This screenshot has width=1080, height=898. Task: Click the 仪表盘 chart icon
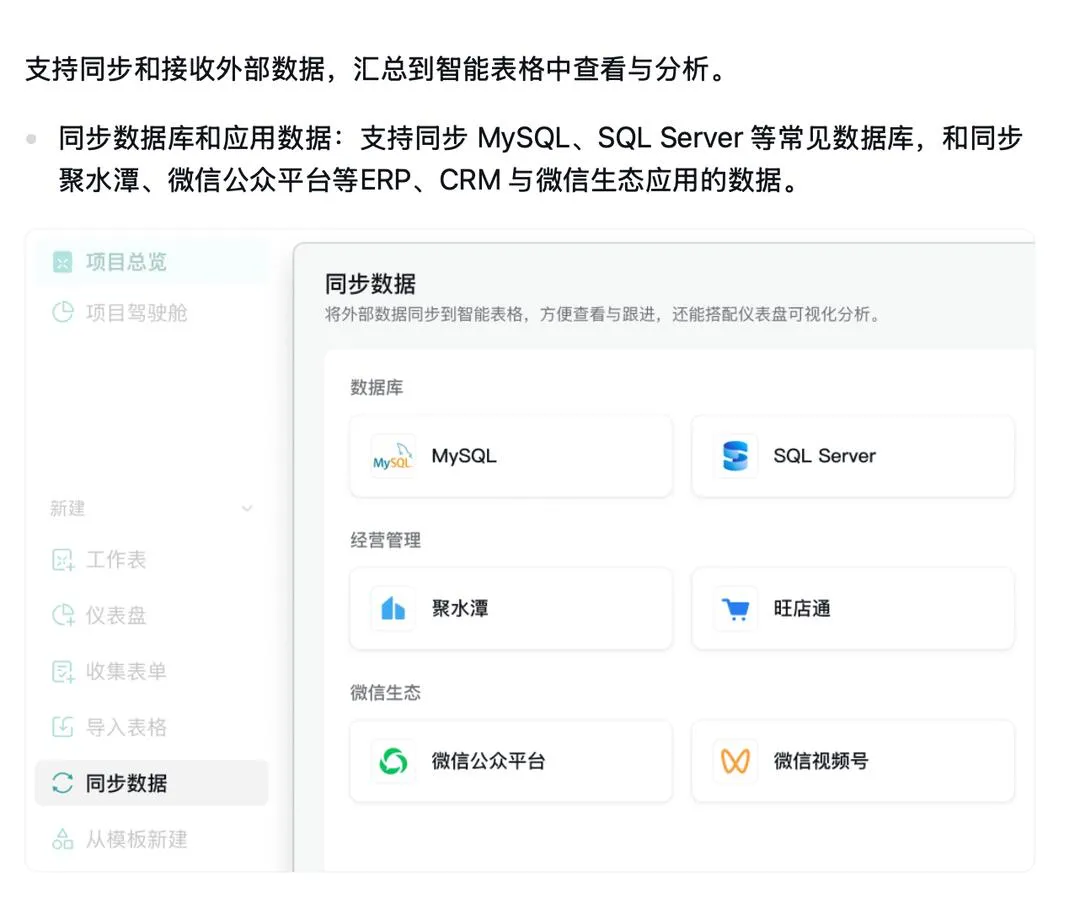(63, 615)
